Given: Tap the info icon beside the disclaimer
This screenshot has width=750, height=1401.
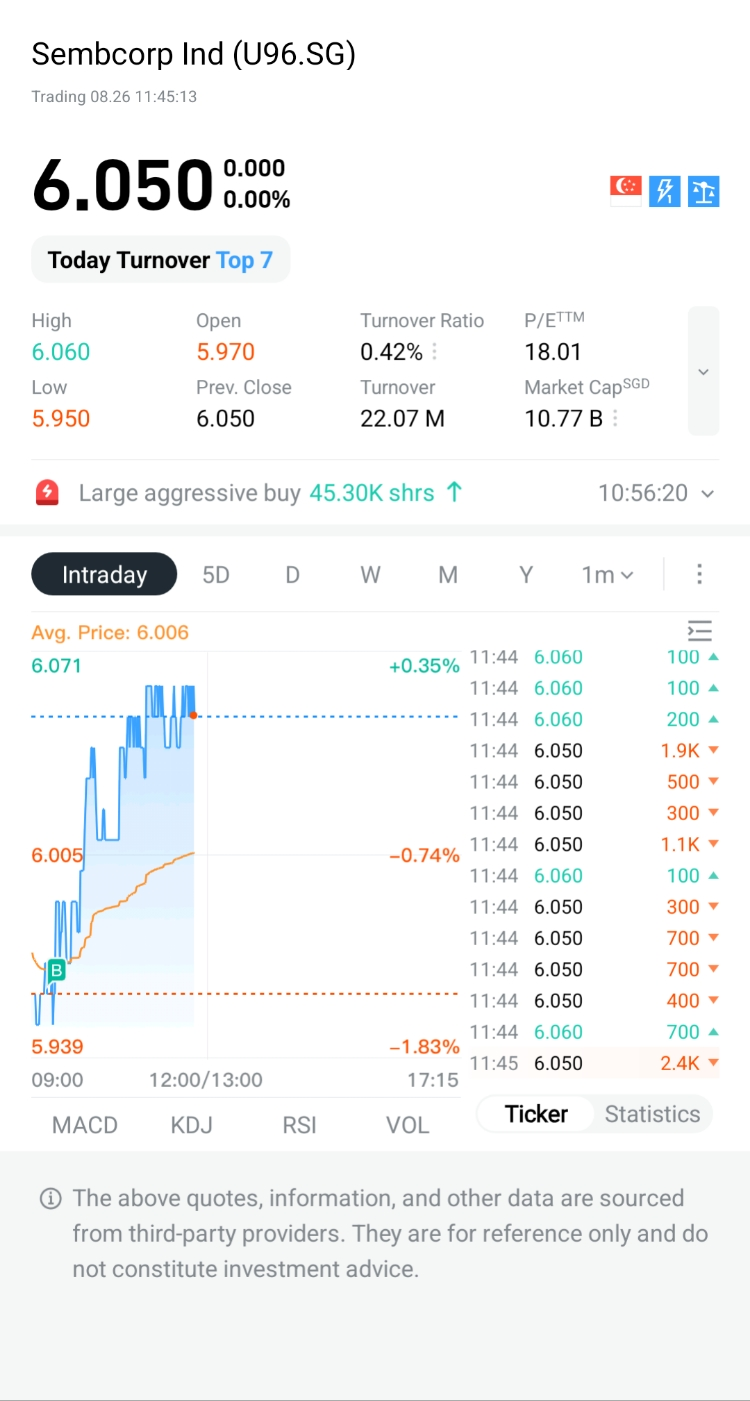Looking at the screenshot, I should pos(50,1198).
